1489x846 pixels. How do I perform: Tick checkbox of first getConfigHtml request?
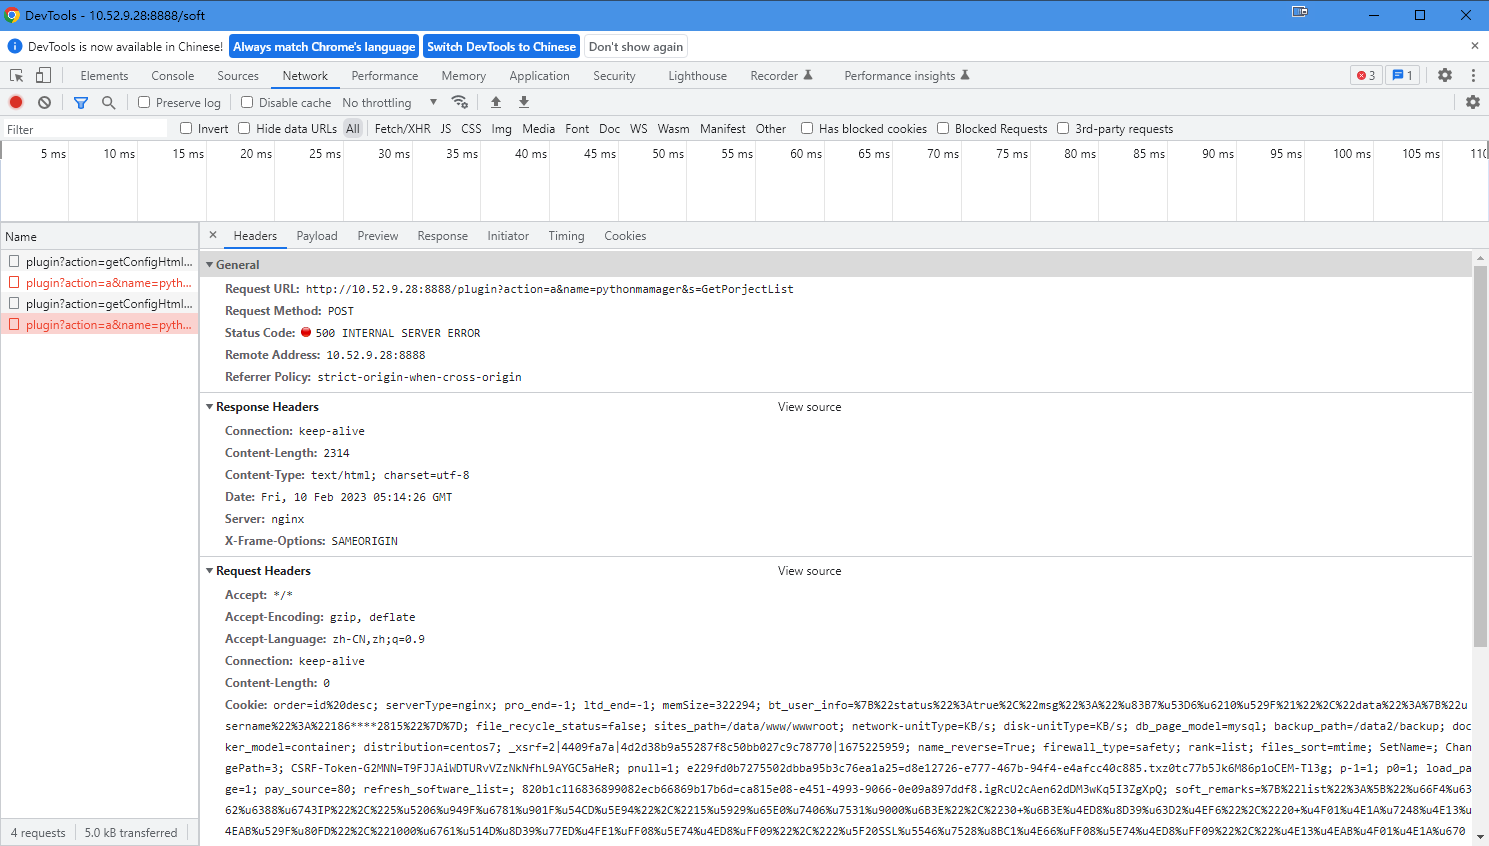pyautogui.click(x=14, y=261)
